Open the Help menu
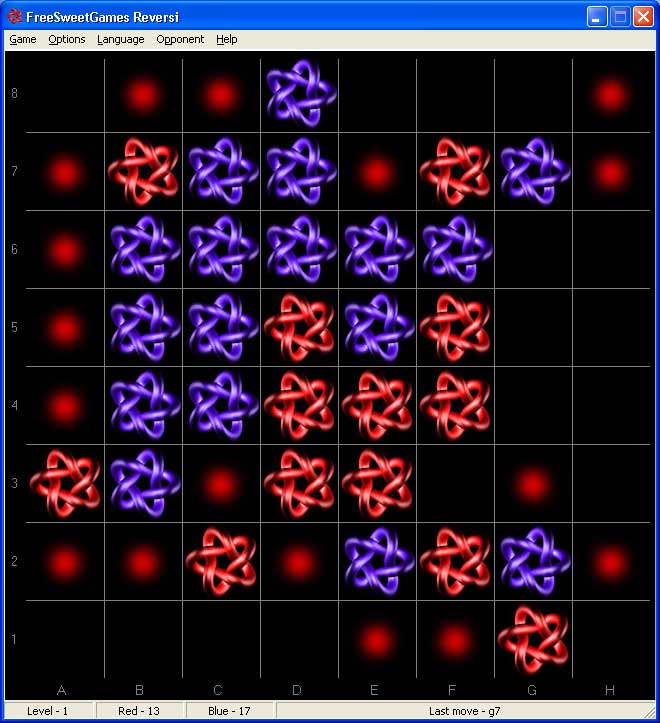This screenshot has width=660, height=723. 227,39
